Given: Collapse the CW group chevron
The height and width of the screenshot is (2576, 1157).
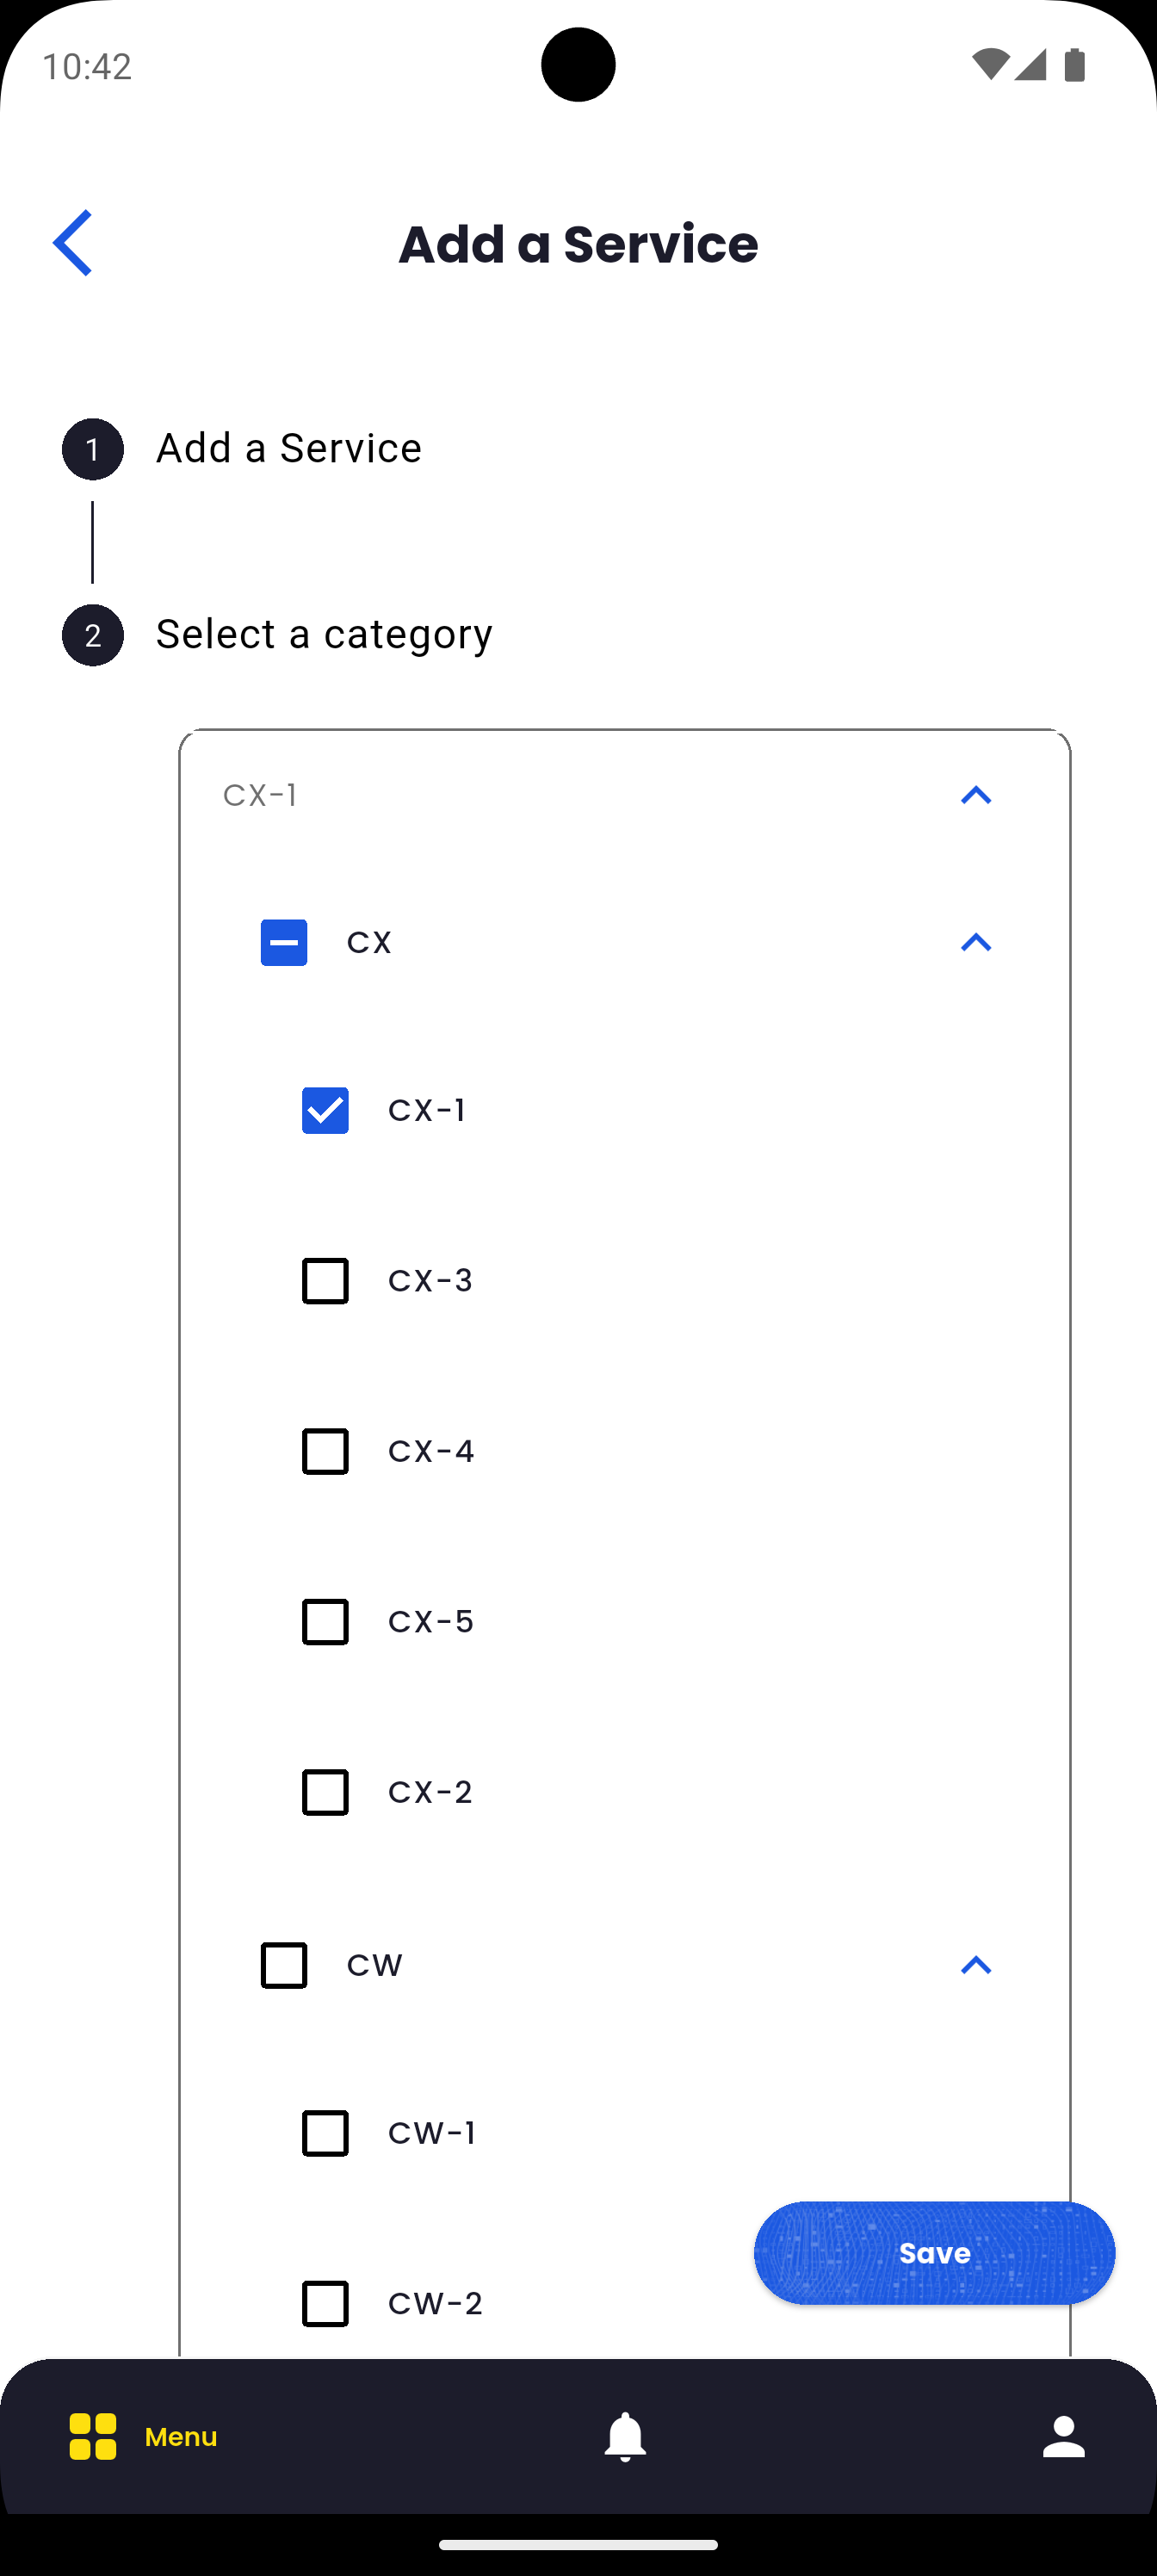Looking at the screenshot, I should click(975, 1965).
